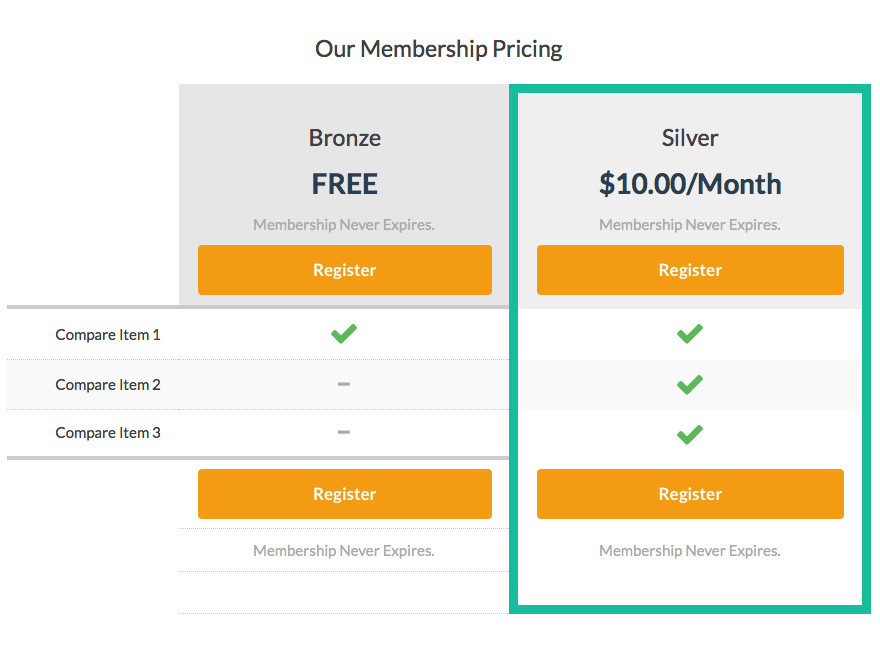880x660 pixels.
Task: Click Bronze dash icon for Compare Item 2
Action: point(343,384)
